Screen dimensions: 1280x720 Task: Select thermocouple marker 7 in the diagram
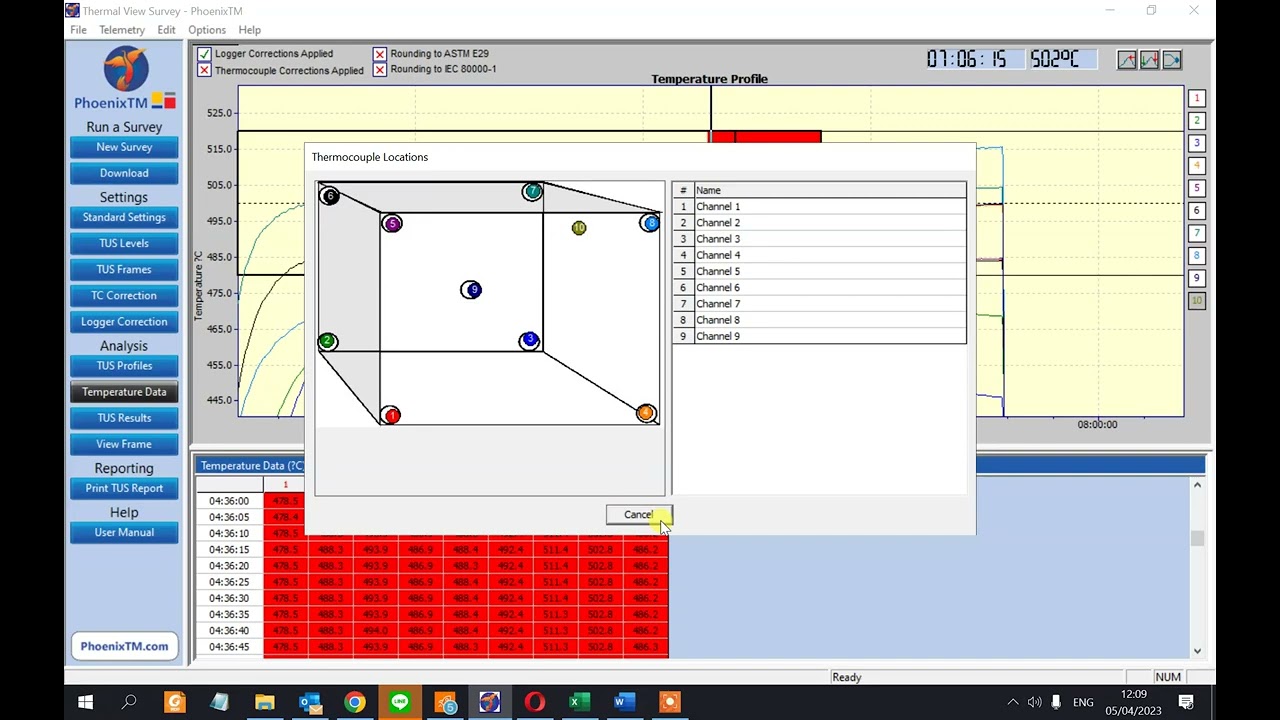(533, 191)
